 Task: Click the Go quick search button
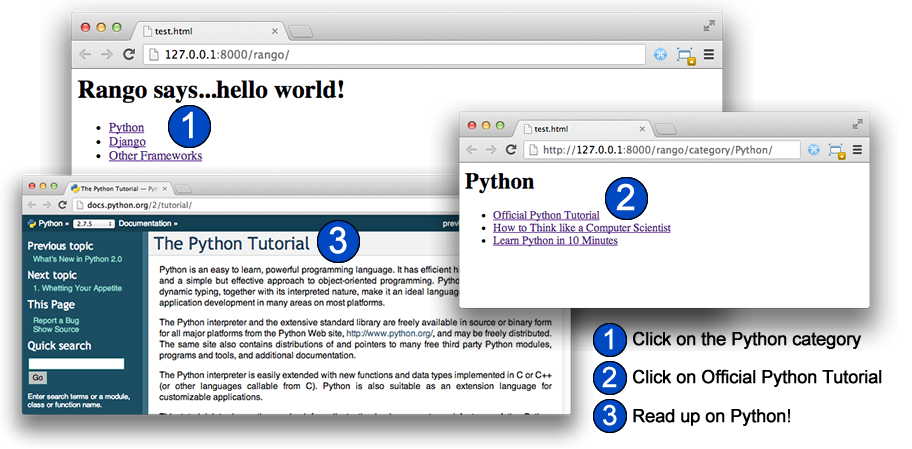click(x=38, y=378)
